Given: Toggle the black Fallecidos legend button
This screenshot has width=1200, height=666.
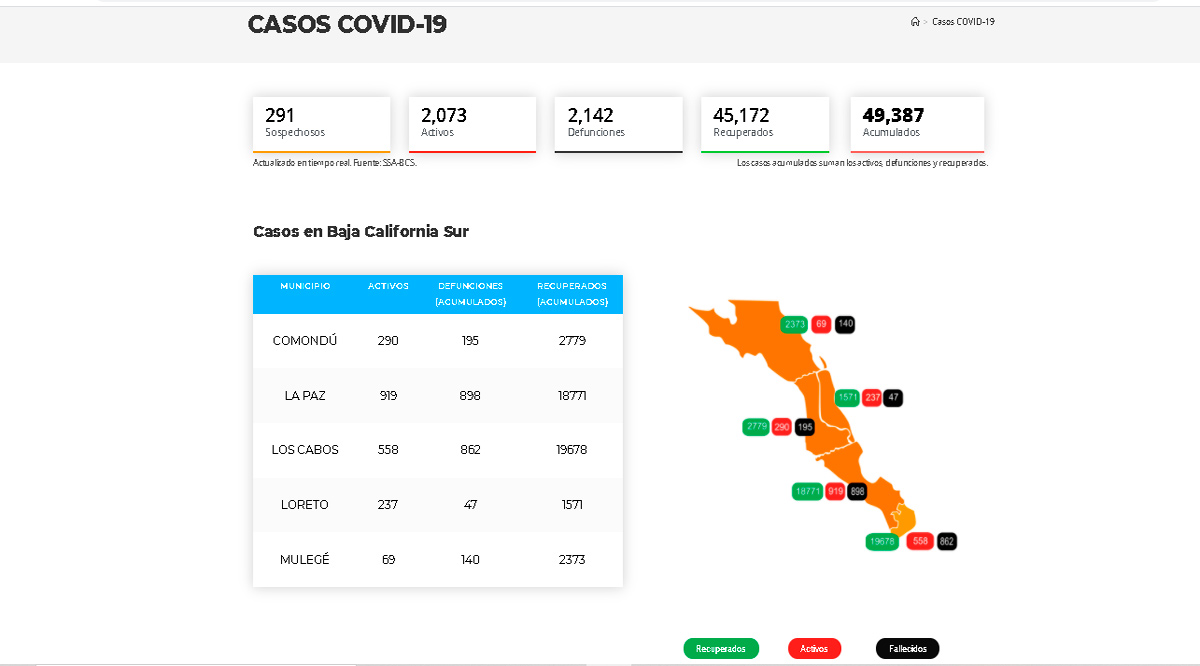Looking at the screenshot, I should pyautogui.click(x=907, y=649).
